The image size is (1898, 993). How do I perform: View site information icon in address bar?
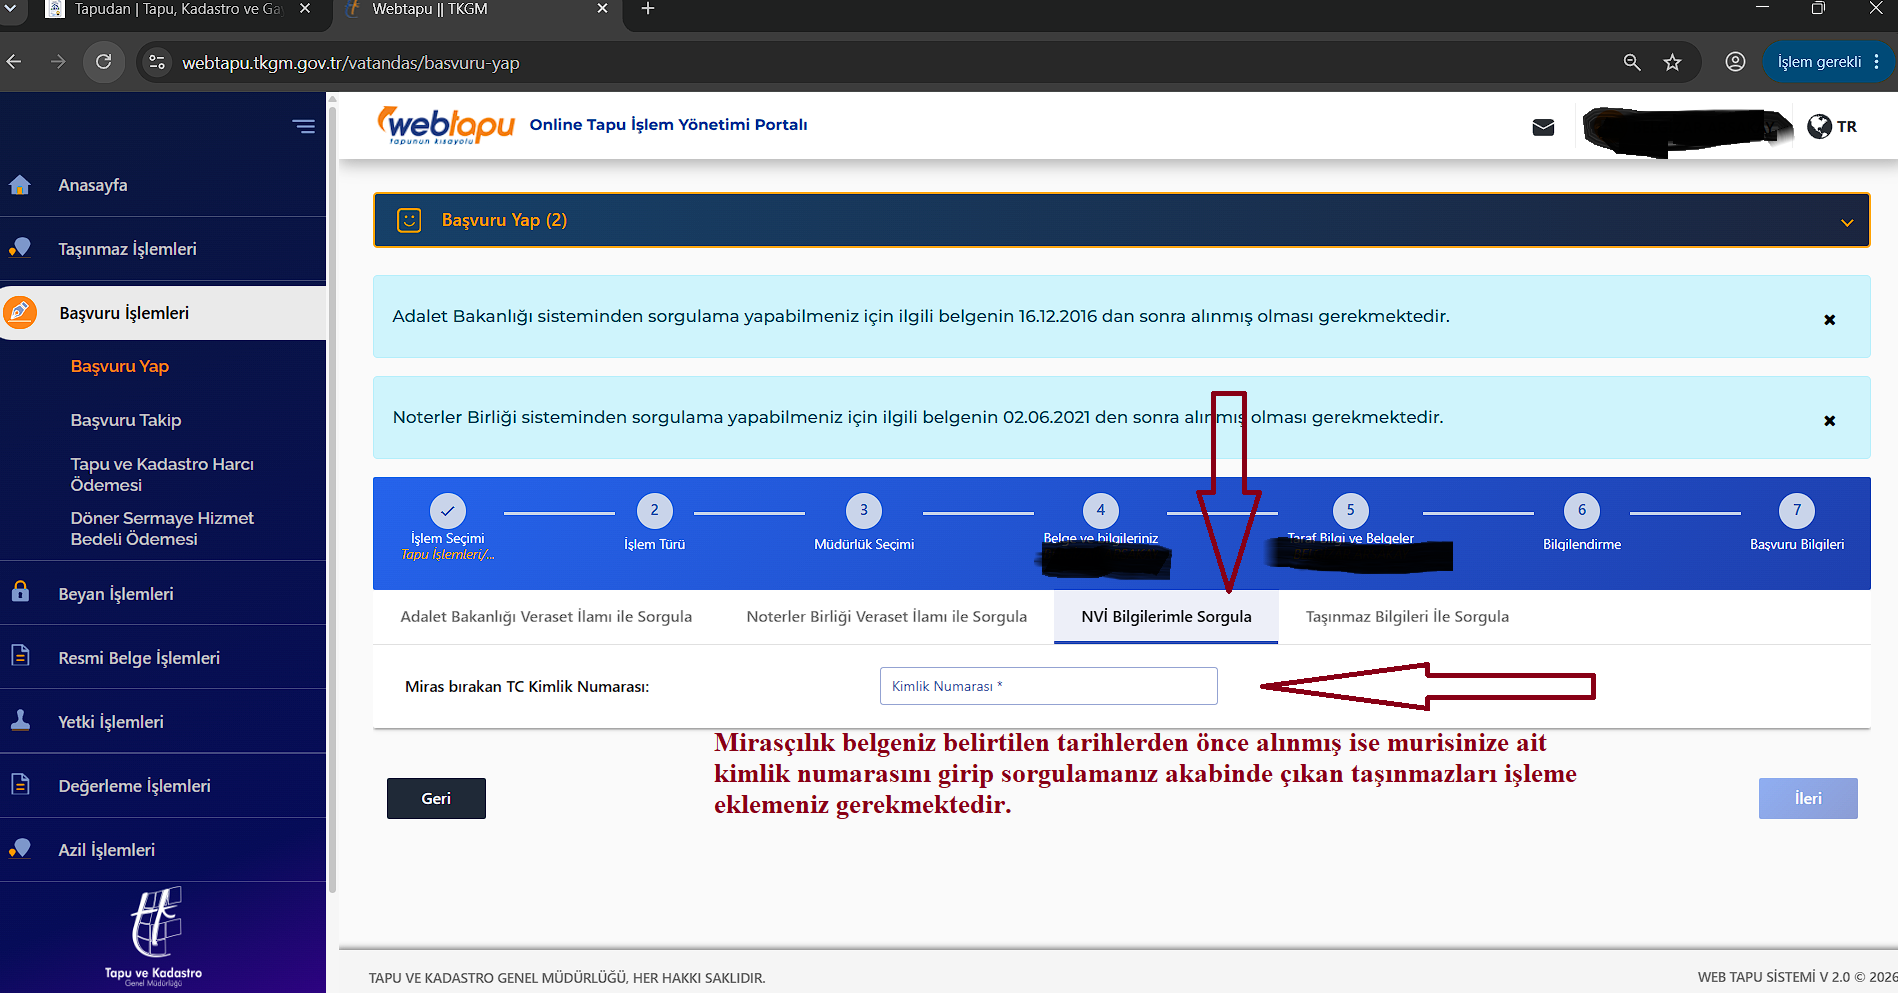pos(157,62)
